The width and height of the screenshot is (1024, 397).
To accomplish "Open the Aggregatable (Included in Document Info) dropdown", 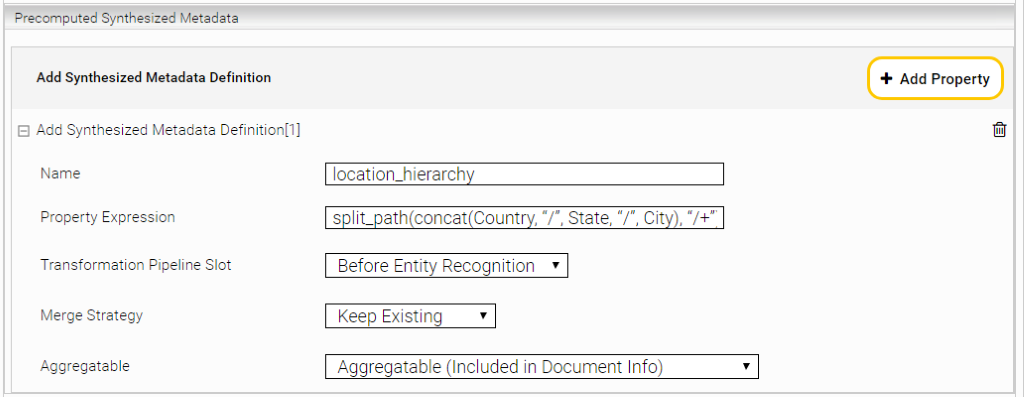I will (542, 367).
